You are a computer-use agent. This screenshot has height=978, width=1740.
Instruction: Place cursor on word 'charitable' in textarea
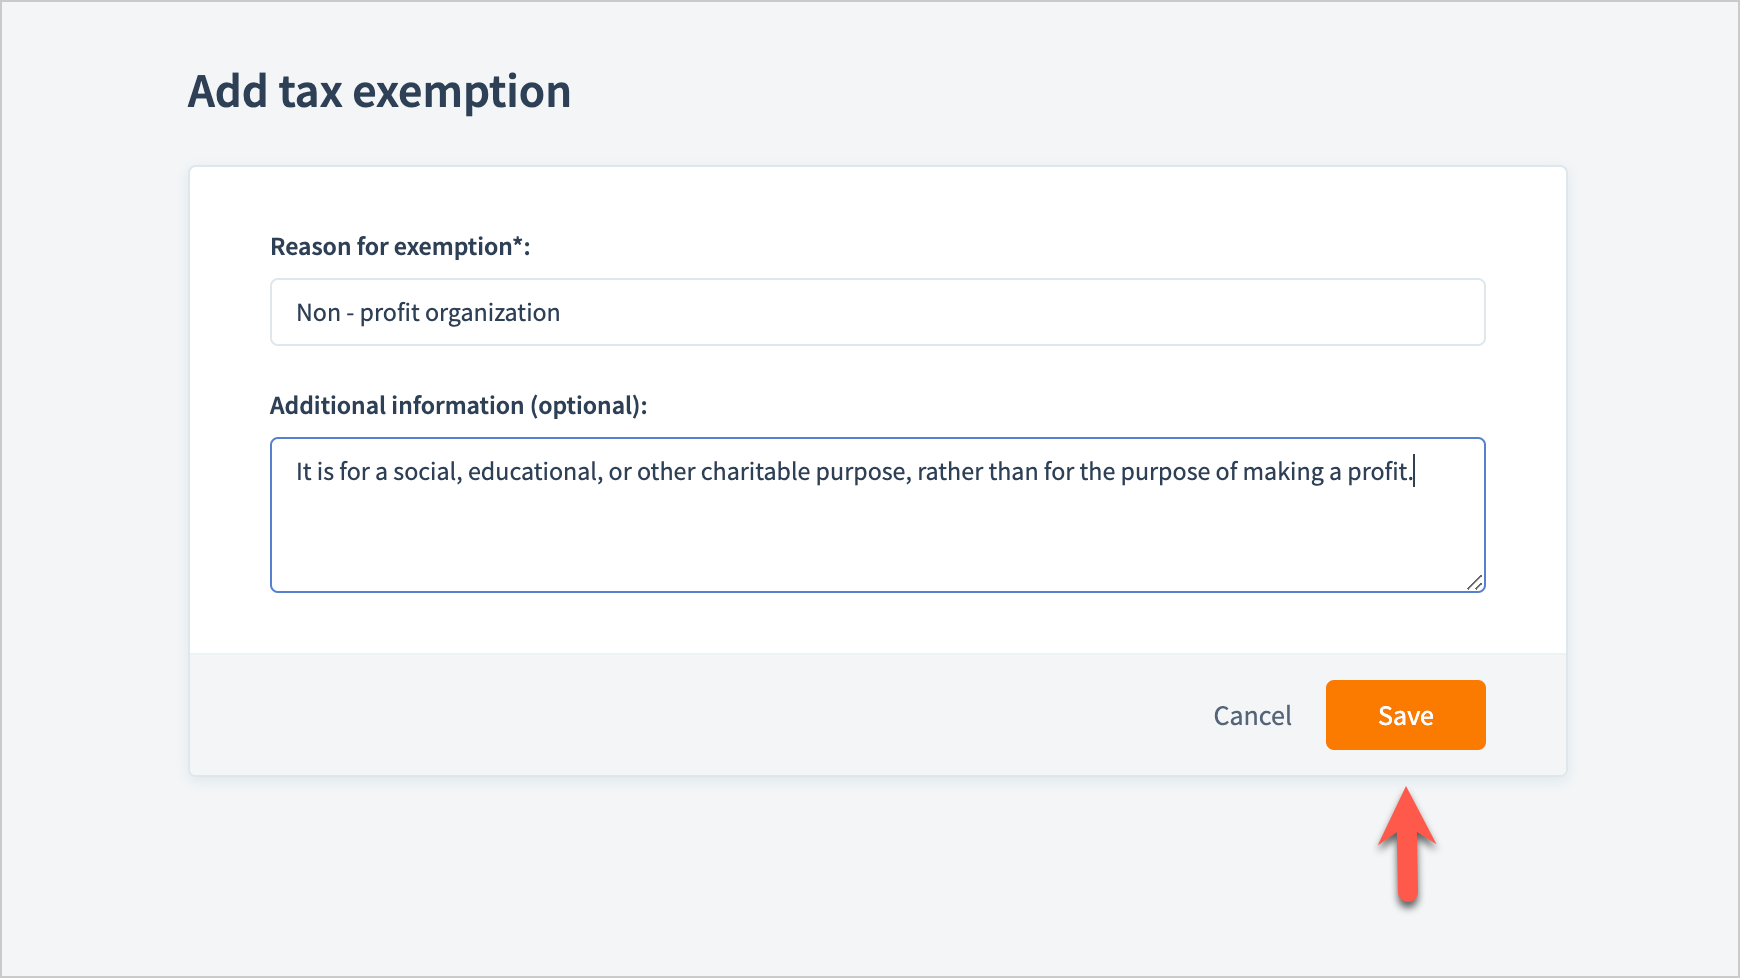pos(755,472)
